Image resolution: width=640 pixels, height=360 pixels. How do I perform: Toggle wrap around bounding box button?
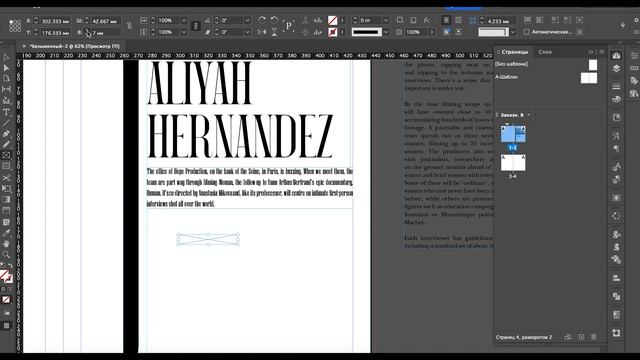(458, 20)
